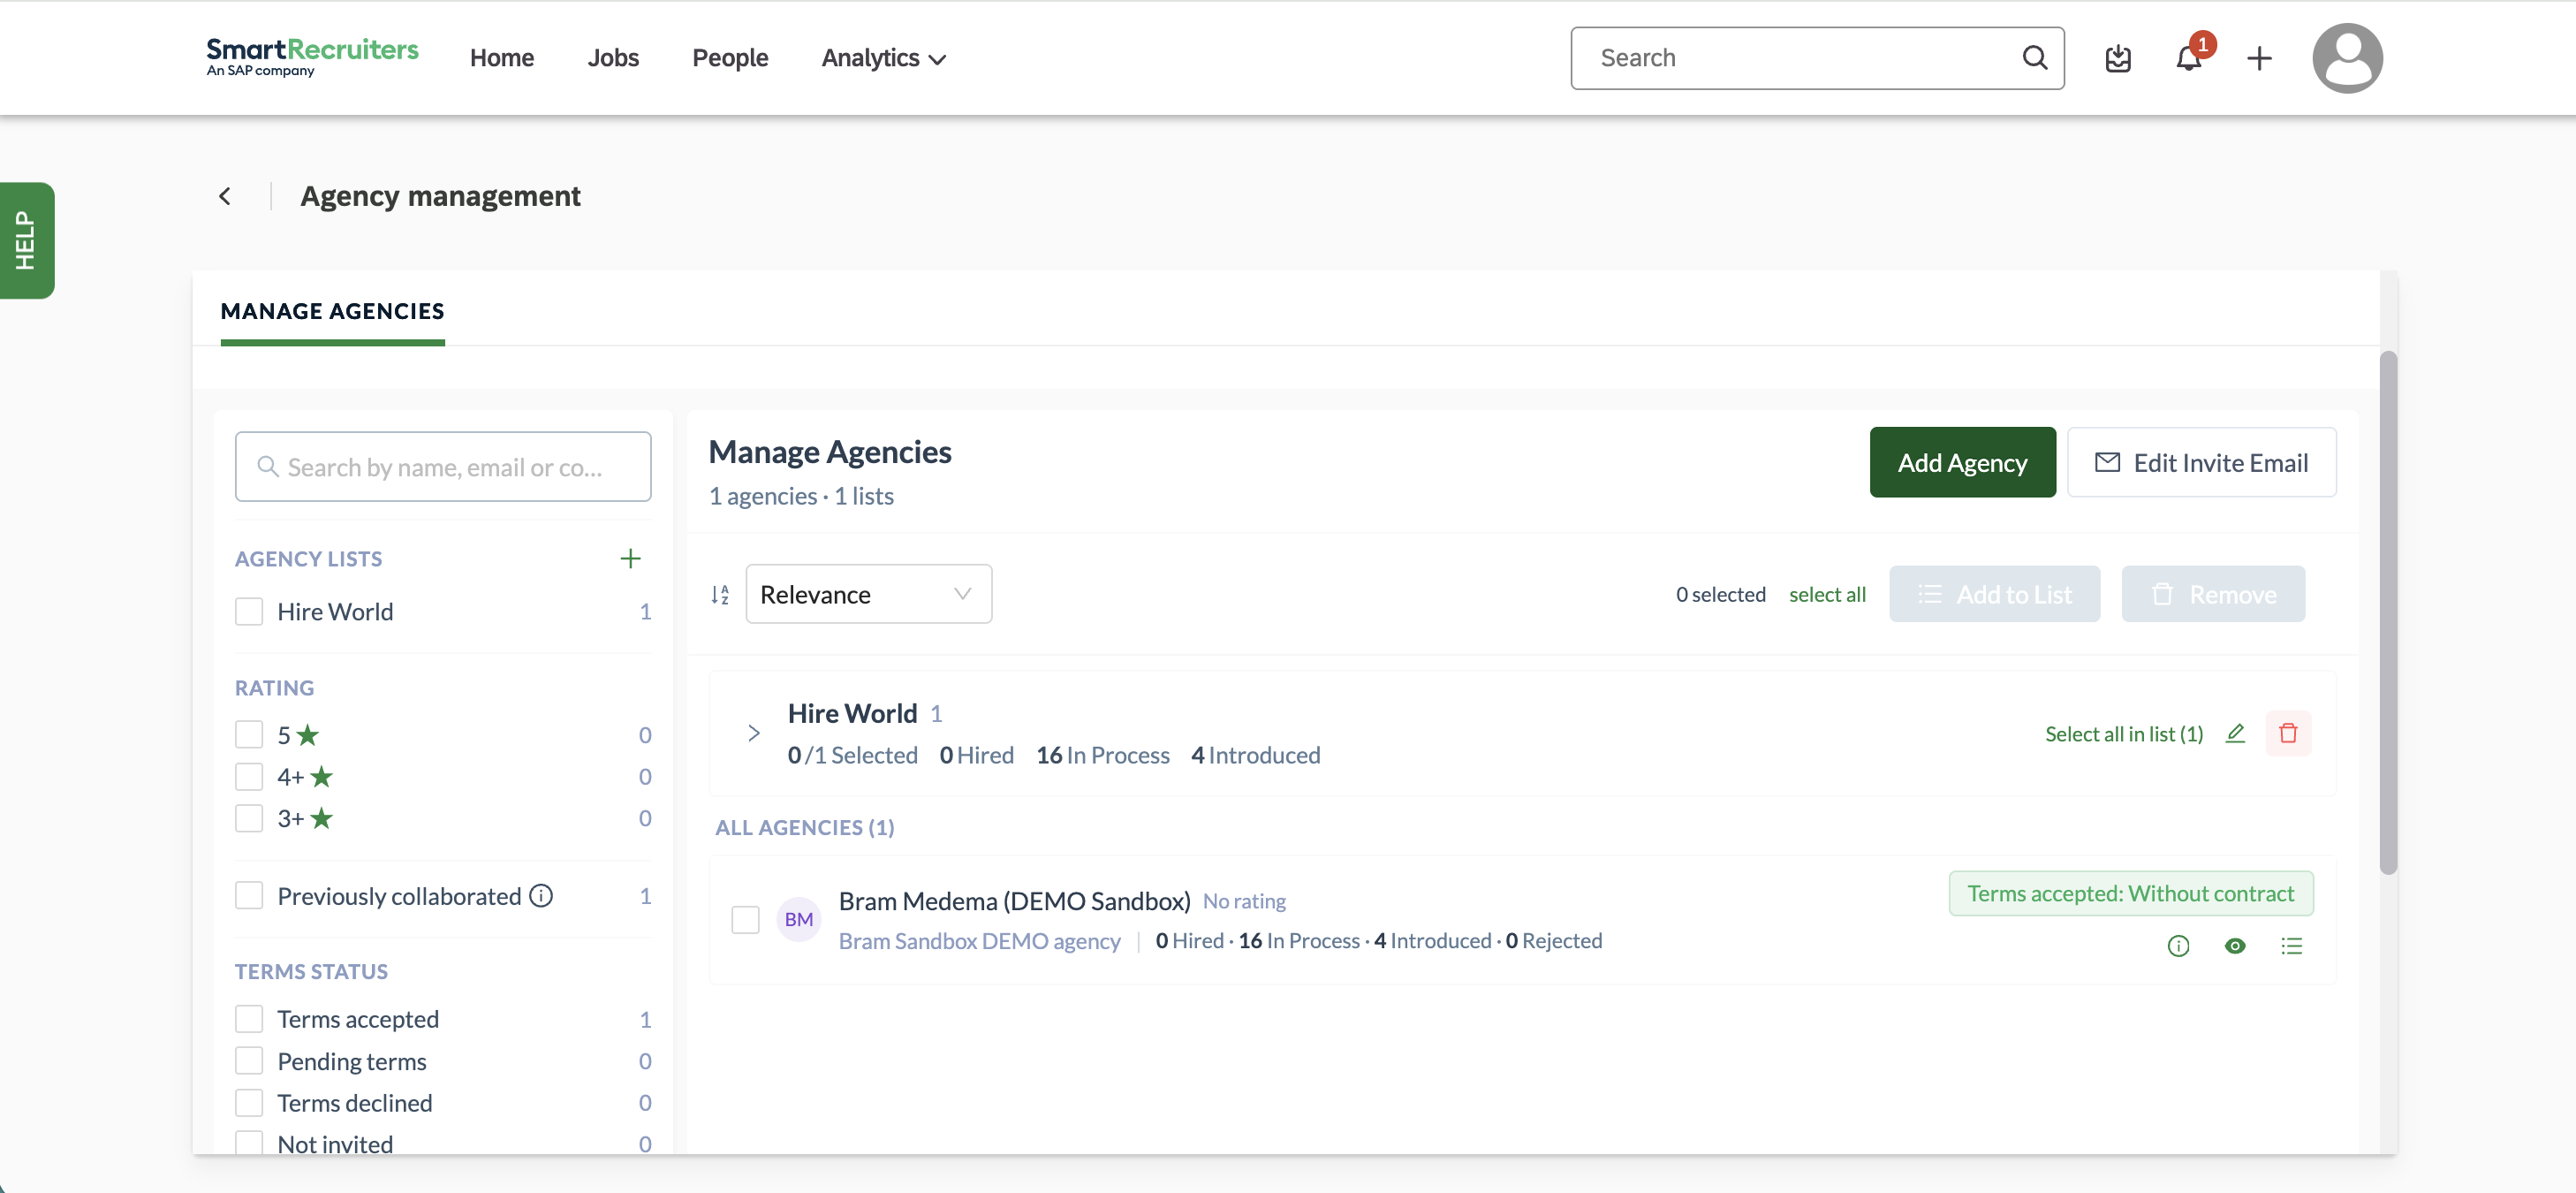Go to the Home nav item
This screenshot has height=1193, width=2576.
(502, 58)
